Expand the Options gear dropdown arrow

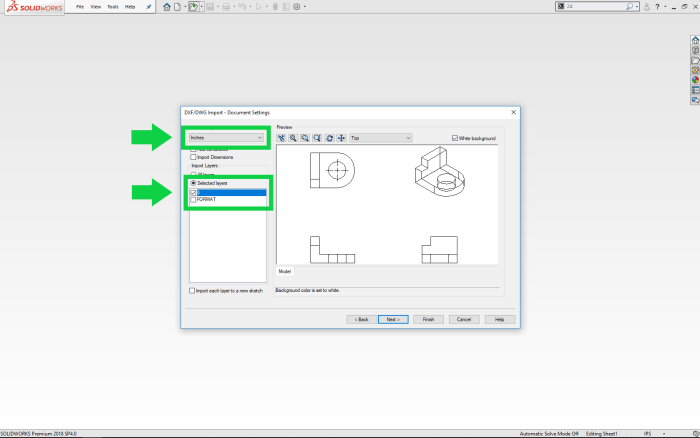305,7
